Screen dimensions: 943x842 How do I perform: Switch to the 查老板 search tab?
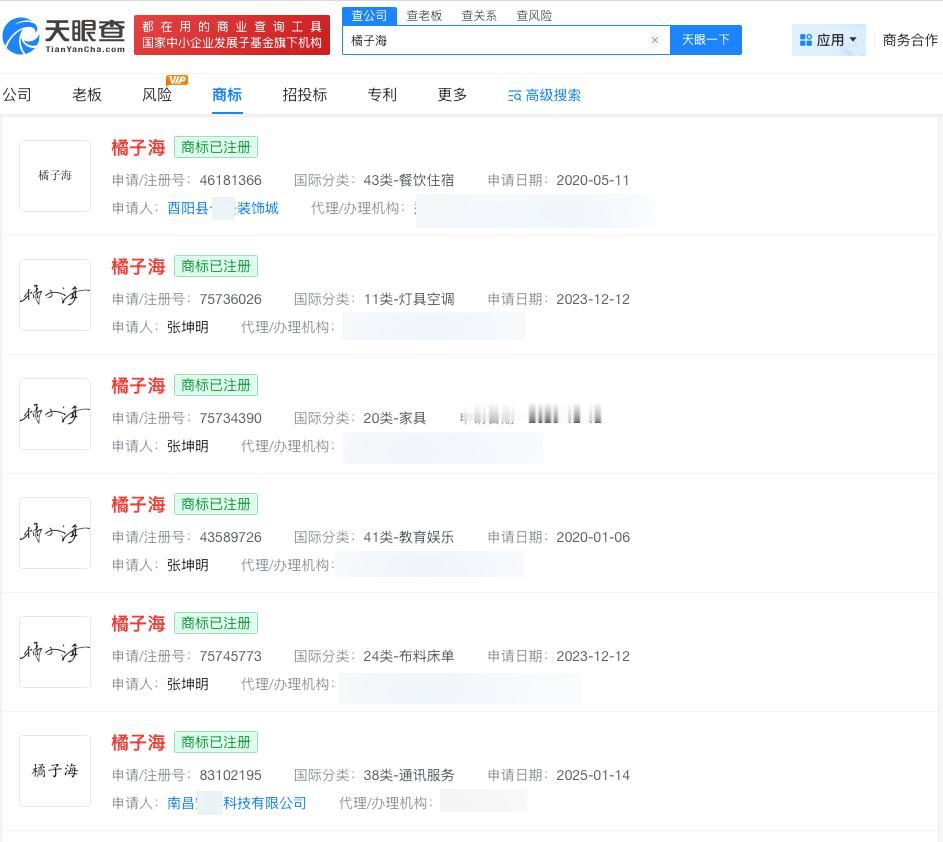(422, 15)
